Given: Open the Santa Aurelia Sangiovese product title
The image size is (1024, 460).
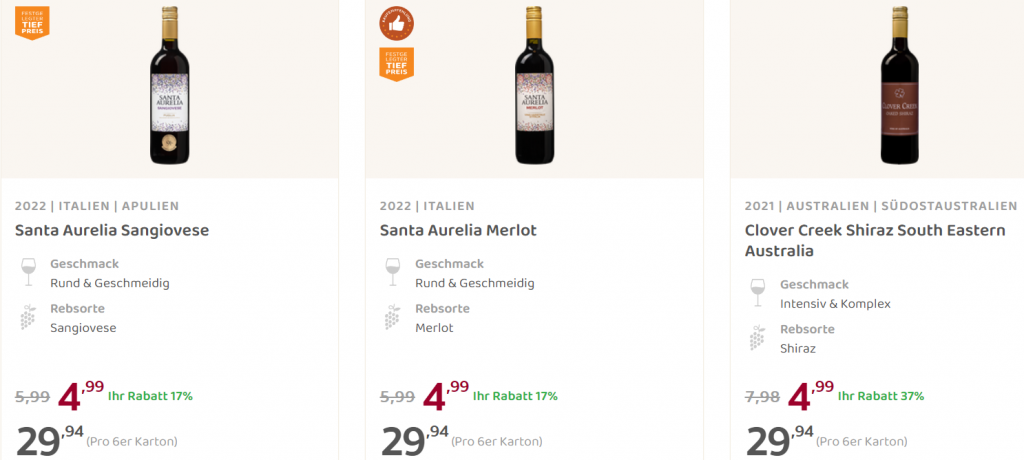Looking at the screenshot, I should pyautogui.click(x=111, y=230).
